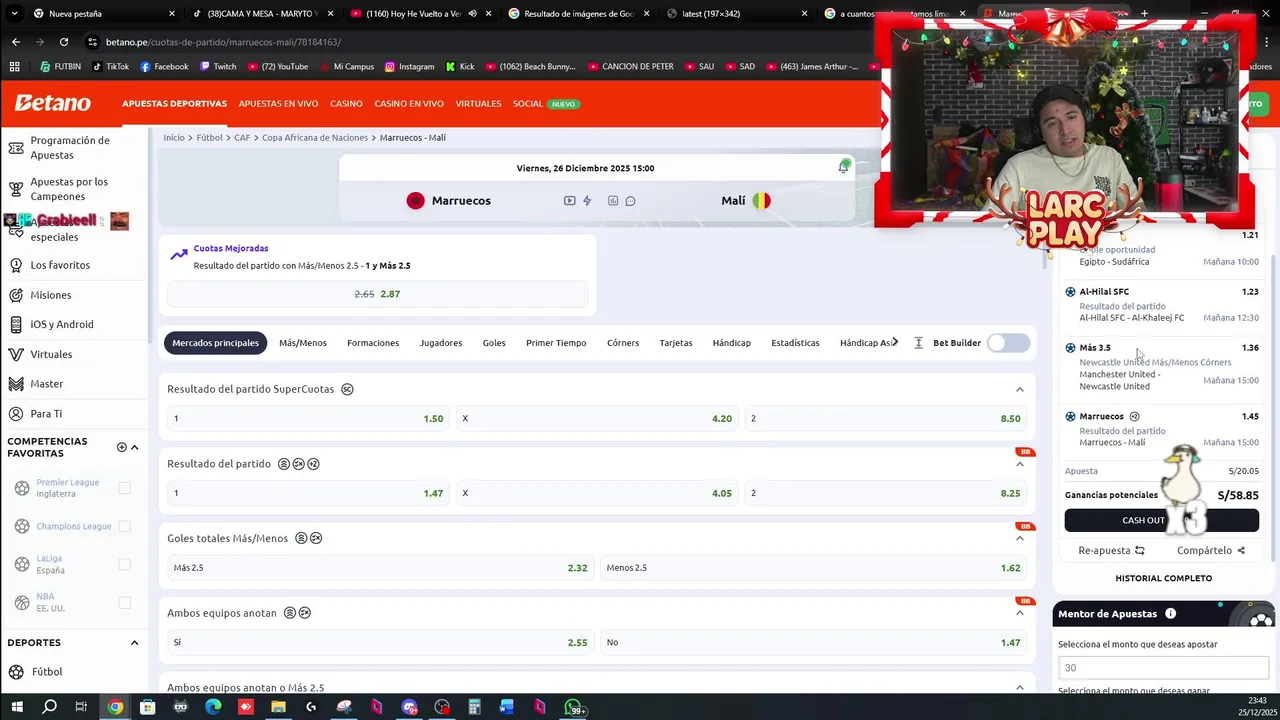The image size is (1280, 720).
Task: Open the match chat bubble icon
Action: click(630, 201)
